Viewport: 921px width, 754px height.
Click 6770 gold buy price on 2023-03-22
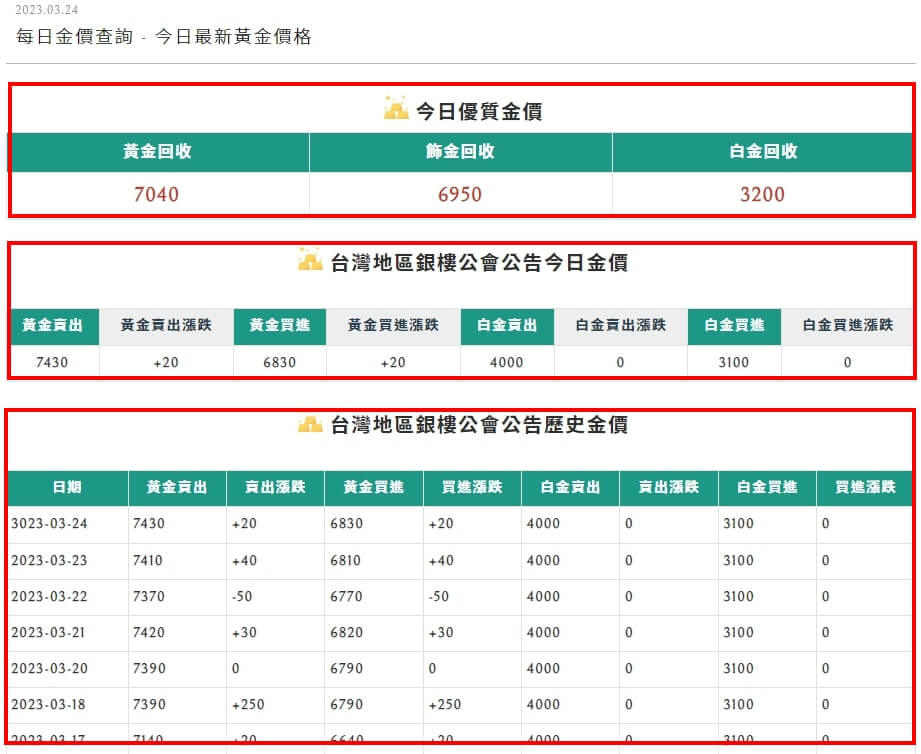point(347,596)
